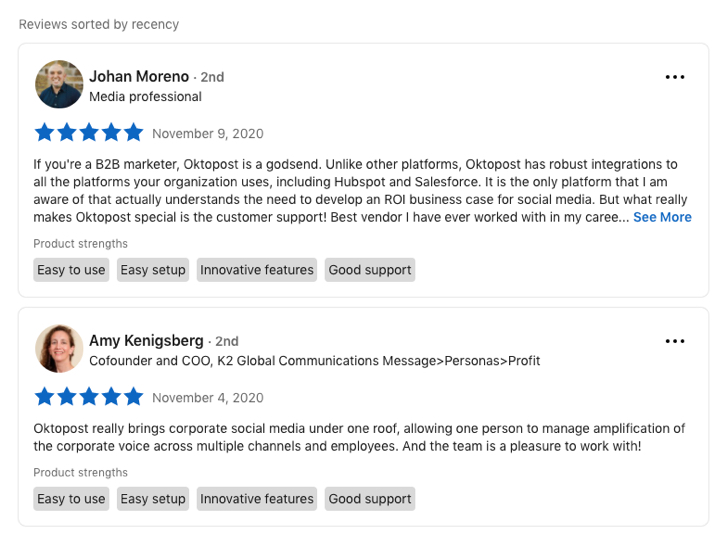Viewport: 728px width, 534px height.
Task: Click Easy to use tag in Amy's review
Action: click(x=71, y=499)
